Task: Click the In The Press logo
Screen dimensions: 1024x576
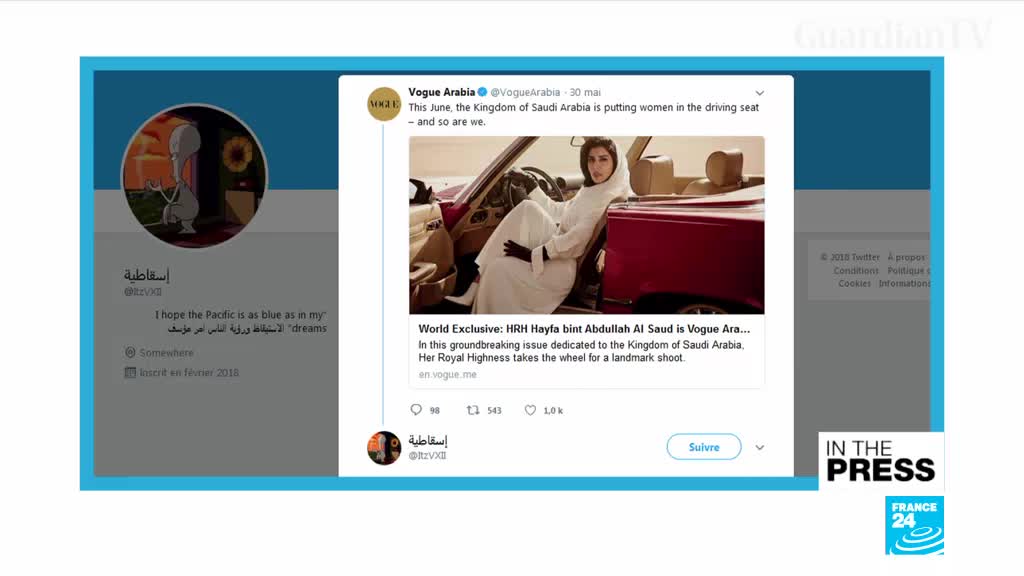Action: tap(881, 461)
